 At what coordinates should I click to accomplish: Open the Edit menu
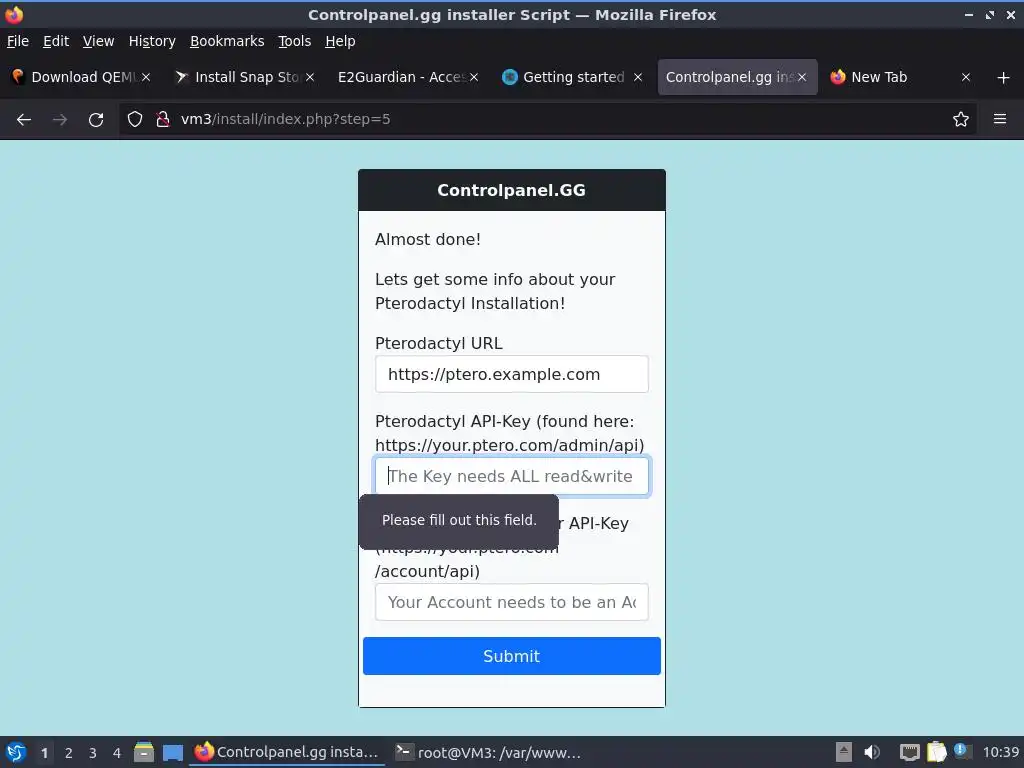pos(56,41)
